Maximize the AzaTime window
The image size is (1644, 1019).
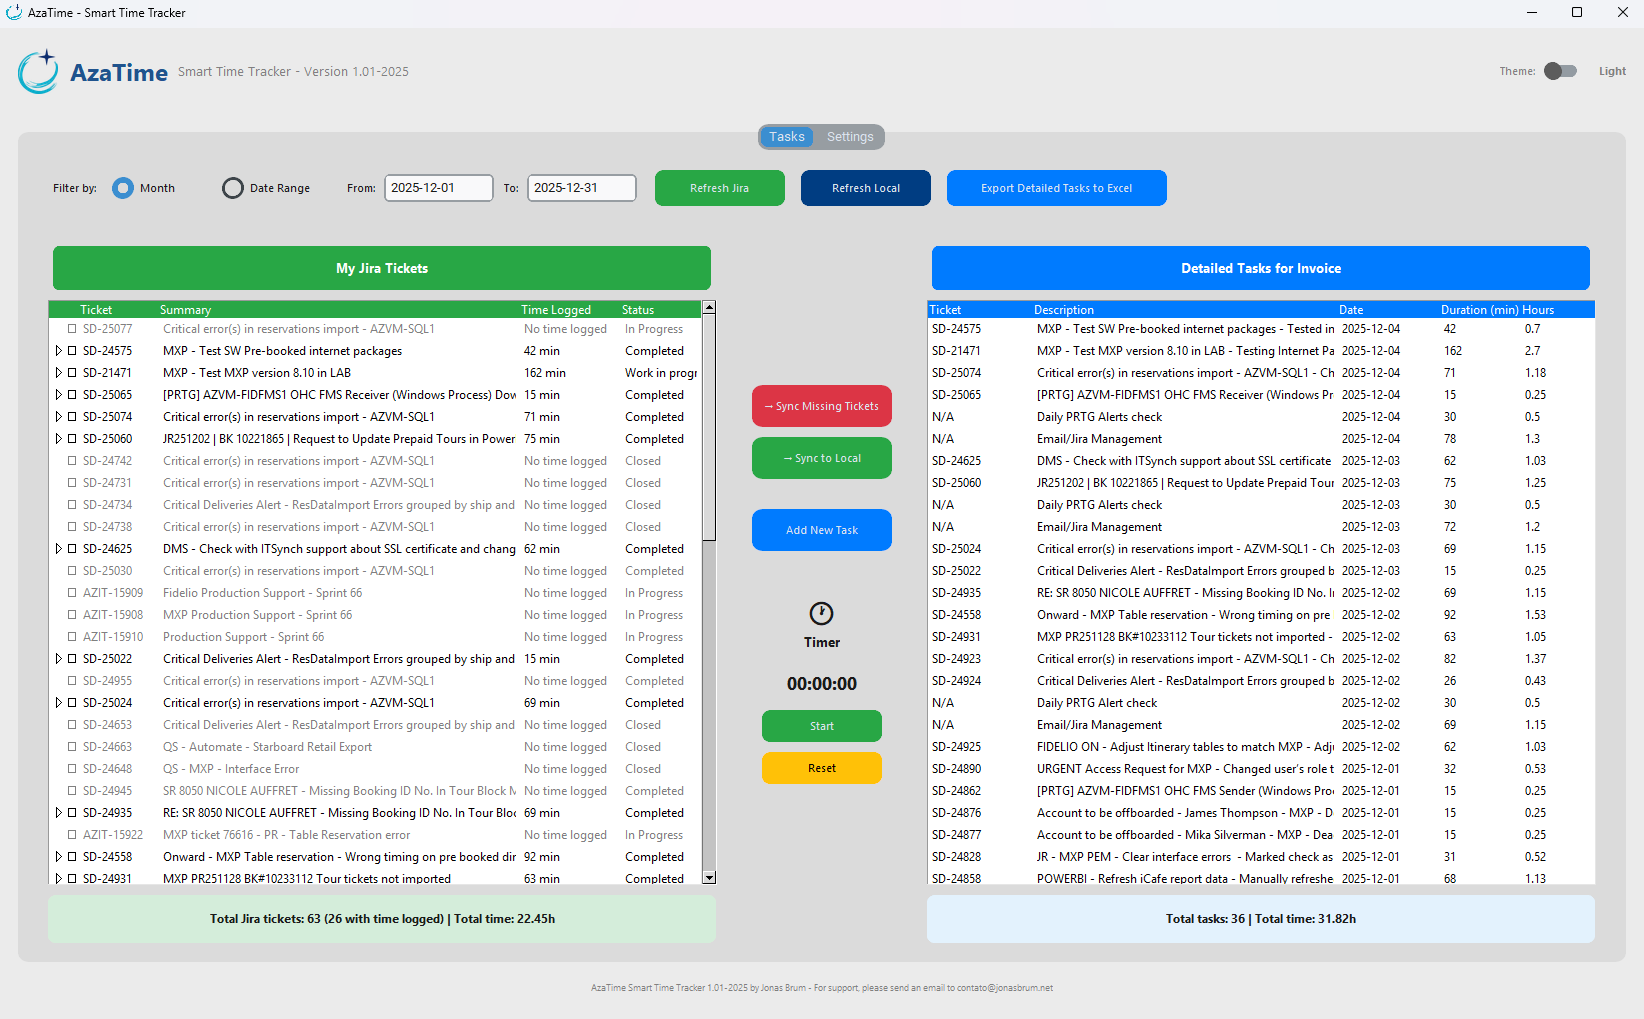(x=1577, y=13)
